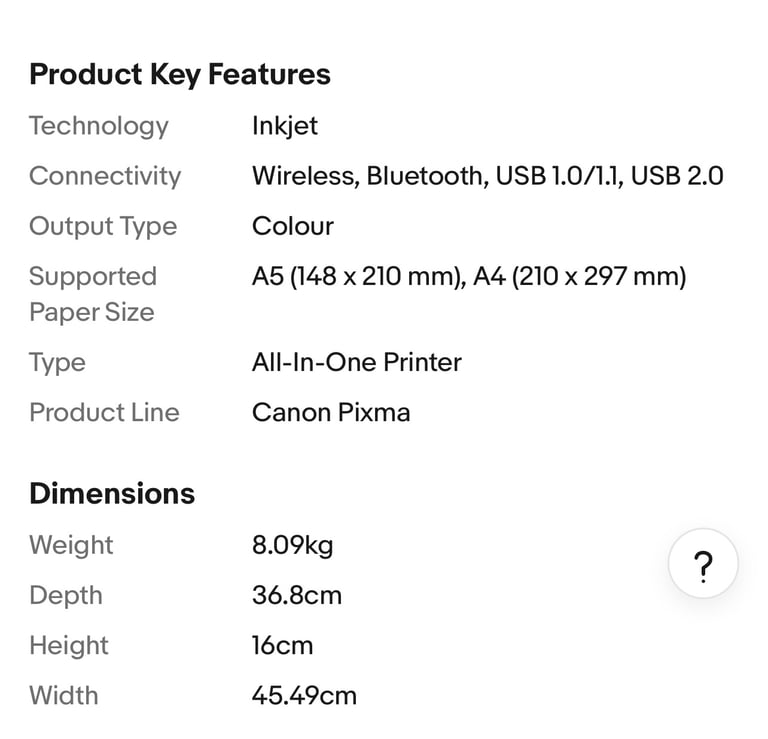Select the Weight label
Screen dimensions: 768x739
coord(71,545)
